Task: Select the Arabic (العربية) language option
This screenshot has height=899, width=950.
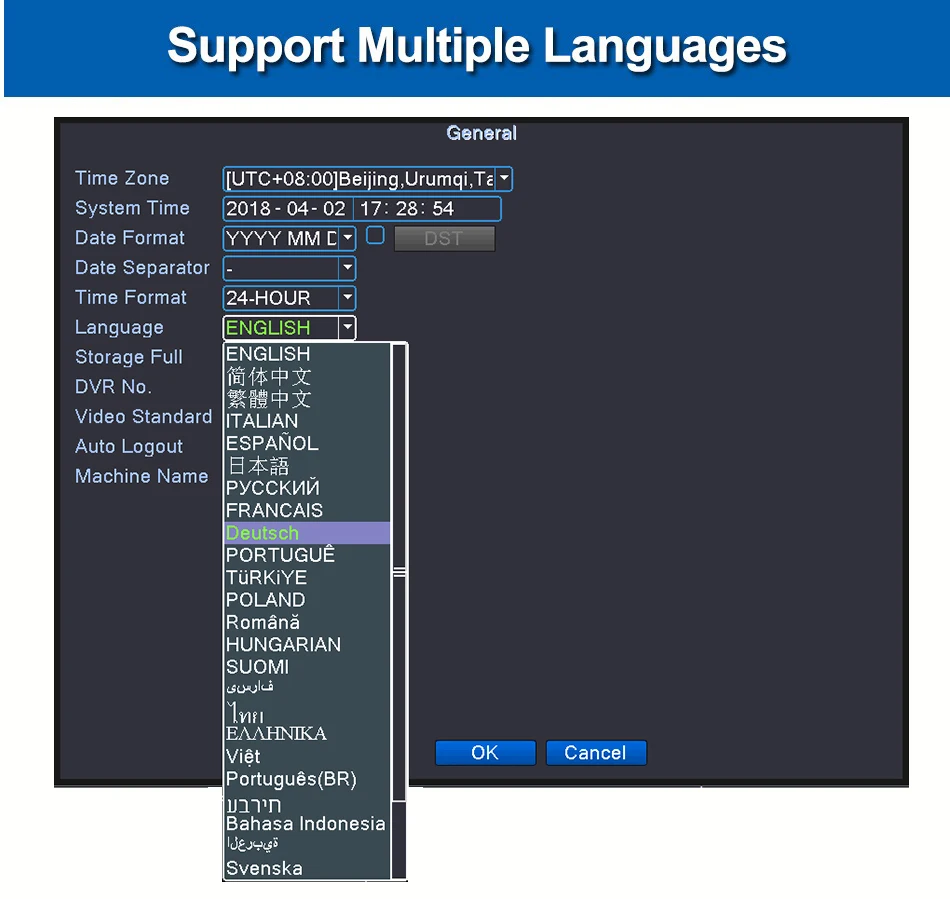Action: [x=307, y=843]
